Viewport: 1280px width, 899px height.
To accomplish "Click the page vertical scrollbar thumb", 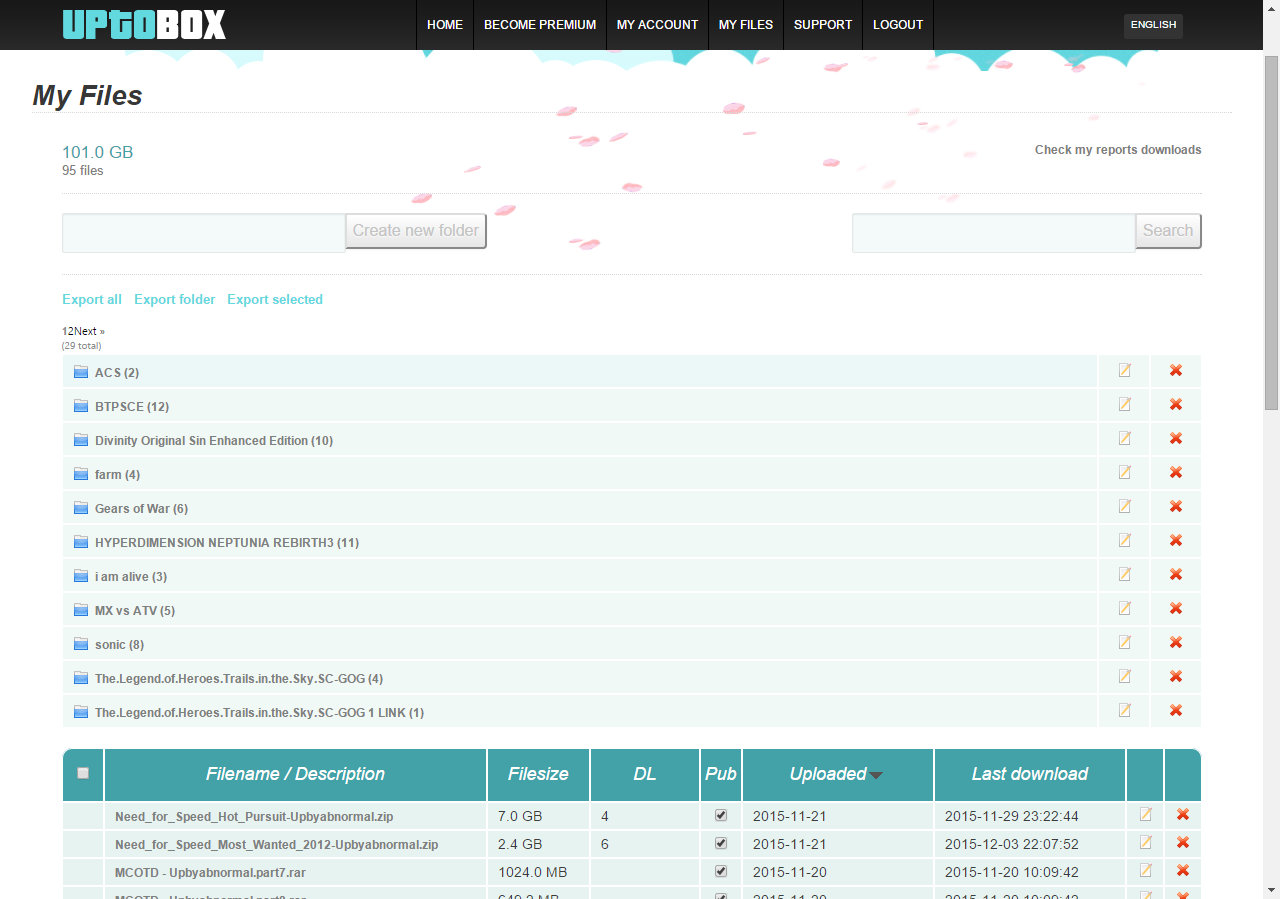I will pos(1271,232).
